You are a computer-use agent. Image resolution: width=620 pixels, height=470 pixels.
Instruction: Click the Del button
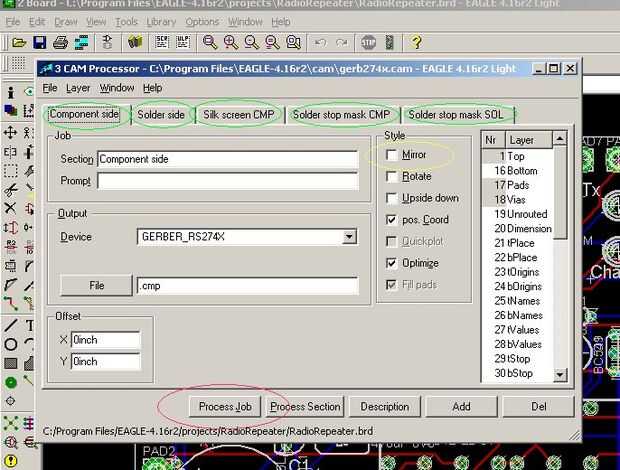coord(539,407)
